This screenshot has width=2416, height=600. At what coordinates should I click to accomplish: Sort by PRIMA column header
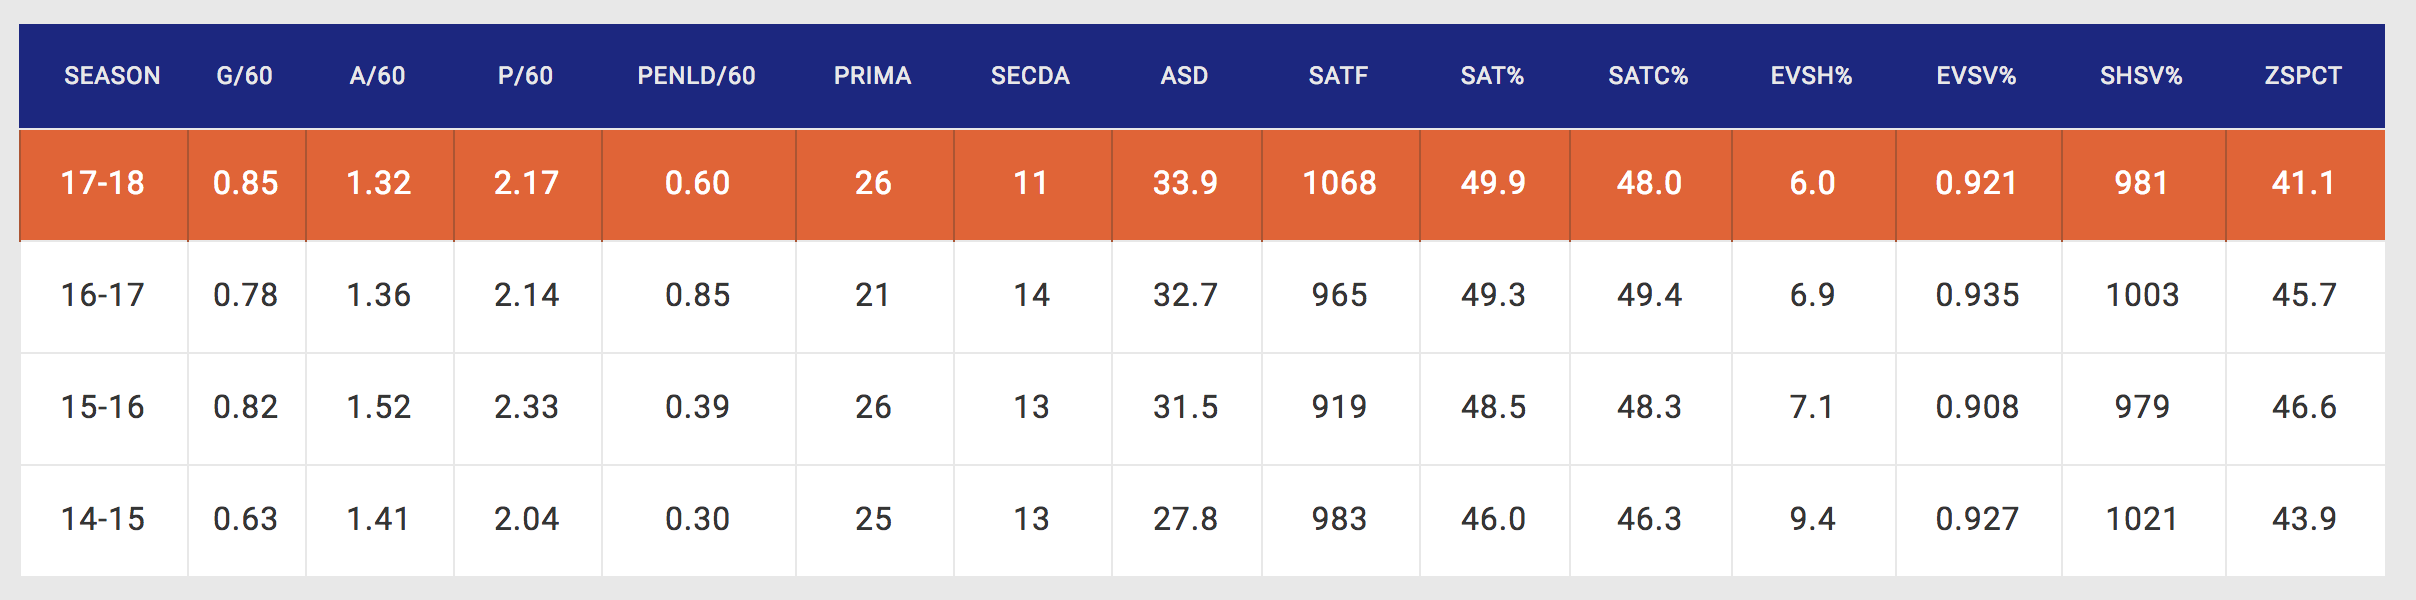[x=873, y=76]
